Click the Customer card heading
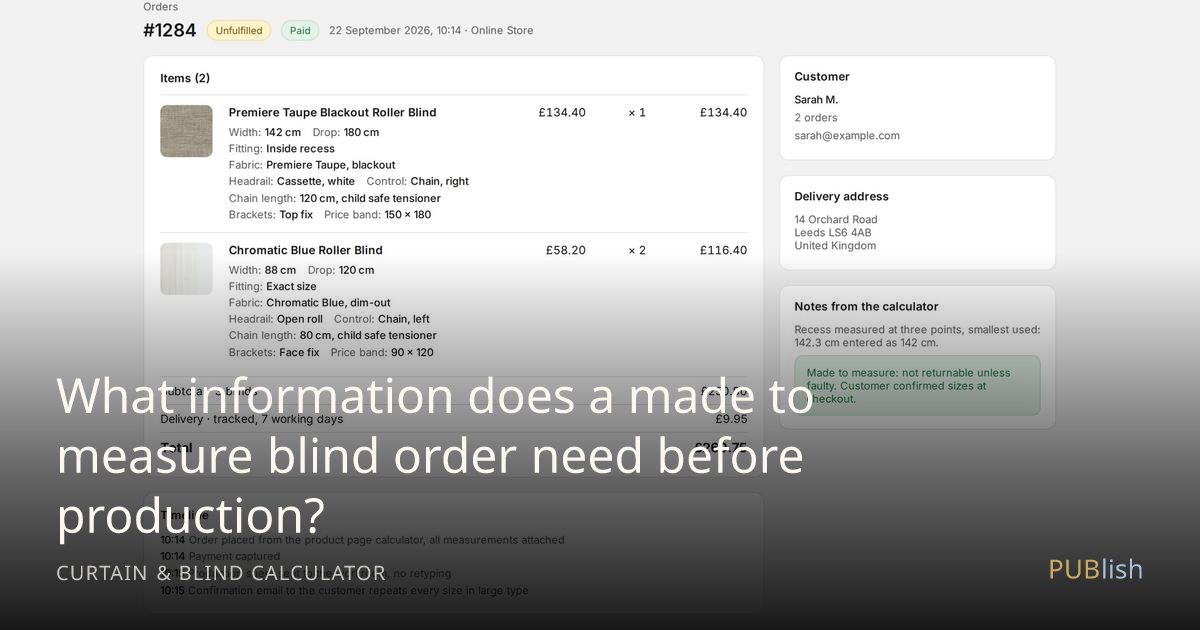Screen dimensions: 1200x630 [822, 76]
